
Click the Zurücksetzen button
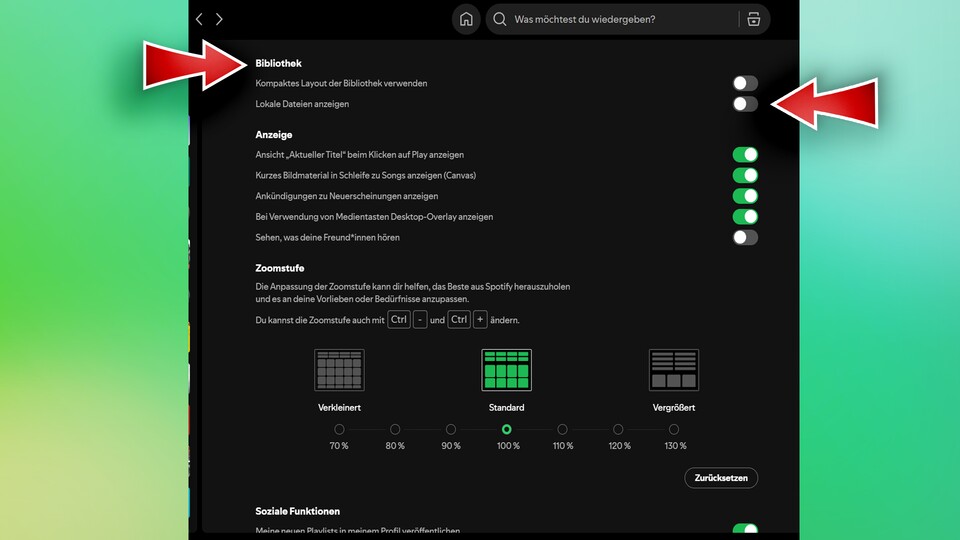coord(721,478)
